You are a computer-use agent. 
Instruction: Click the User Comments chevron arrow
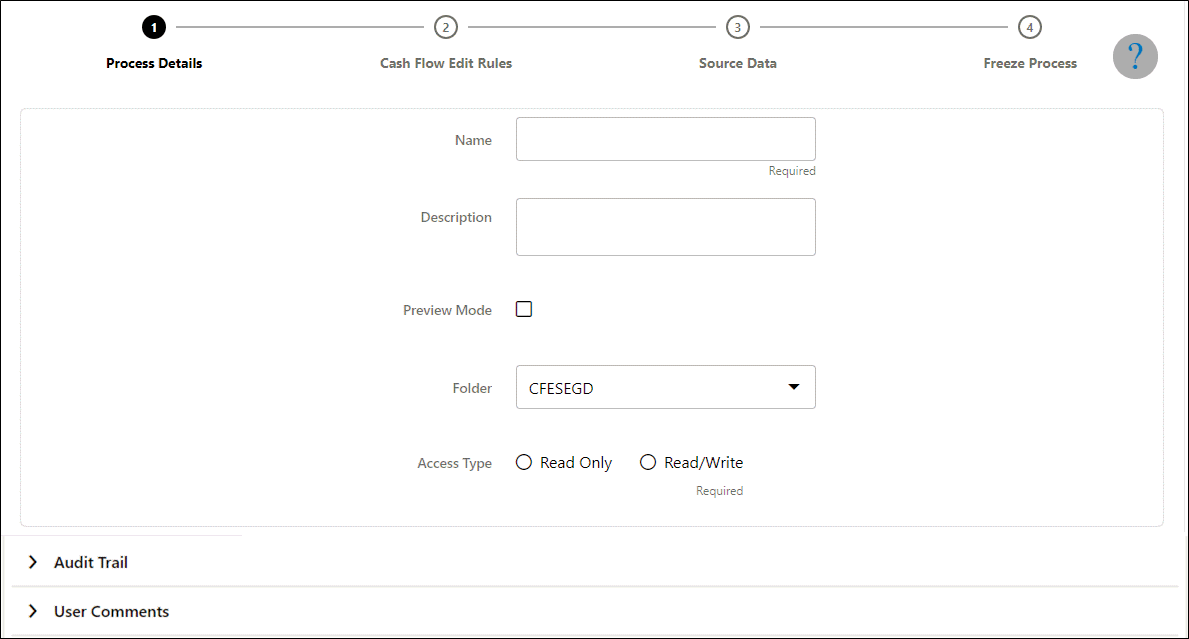tap(33, 611)
